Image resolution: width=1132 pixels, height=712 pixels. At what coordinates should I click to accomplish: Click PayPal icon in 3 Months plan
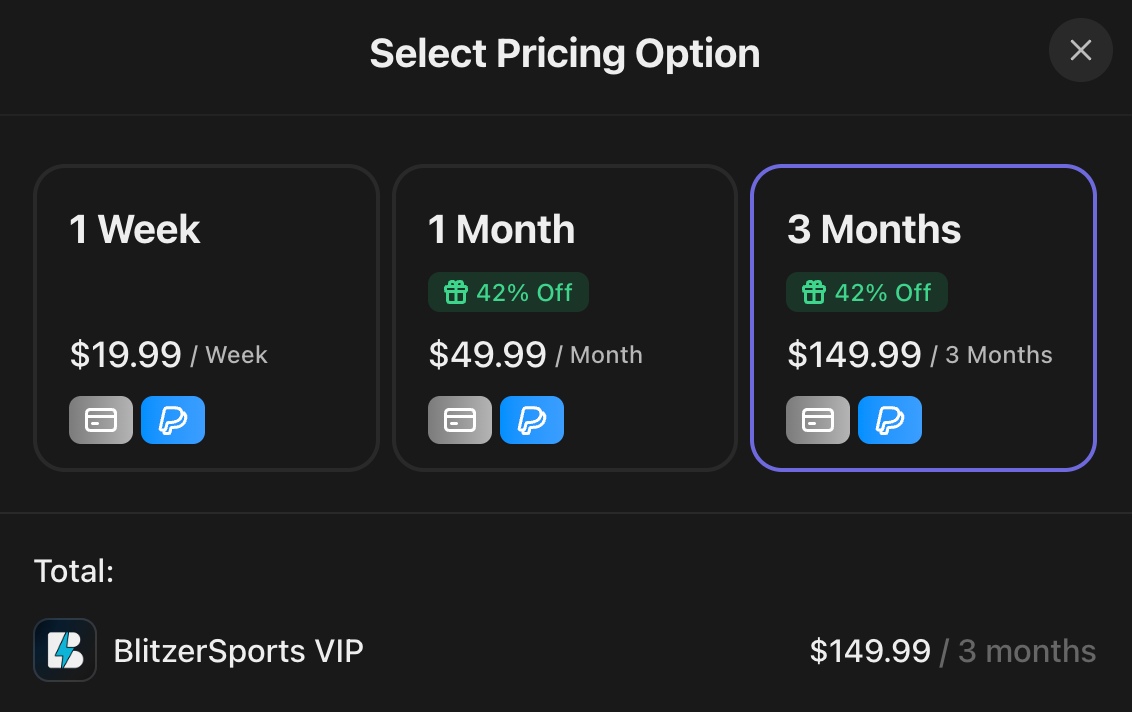coord(890,420)
